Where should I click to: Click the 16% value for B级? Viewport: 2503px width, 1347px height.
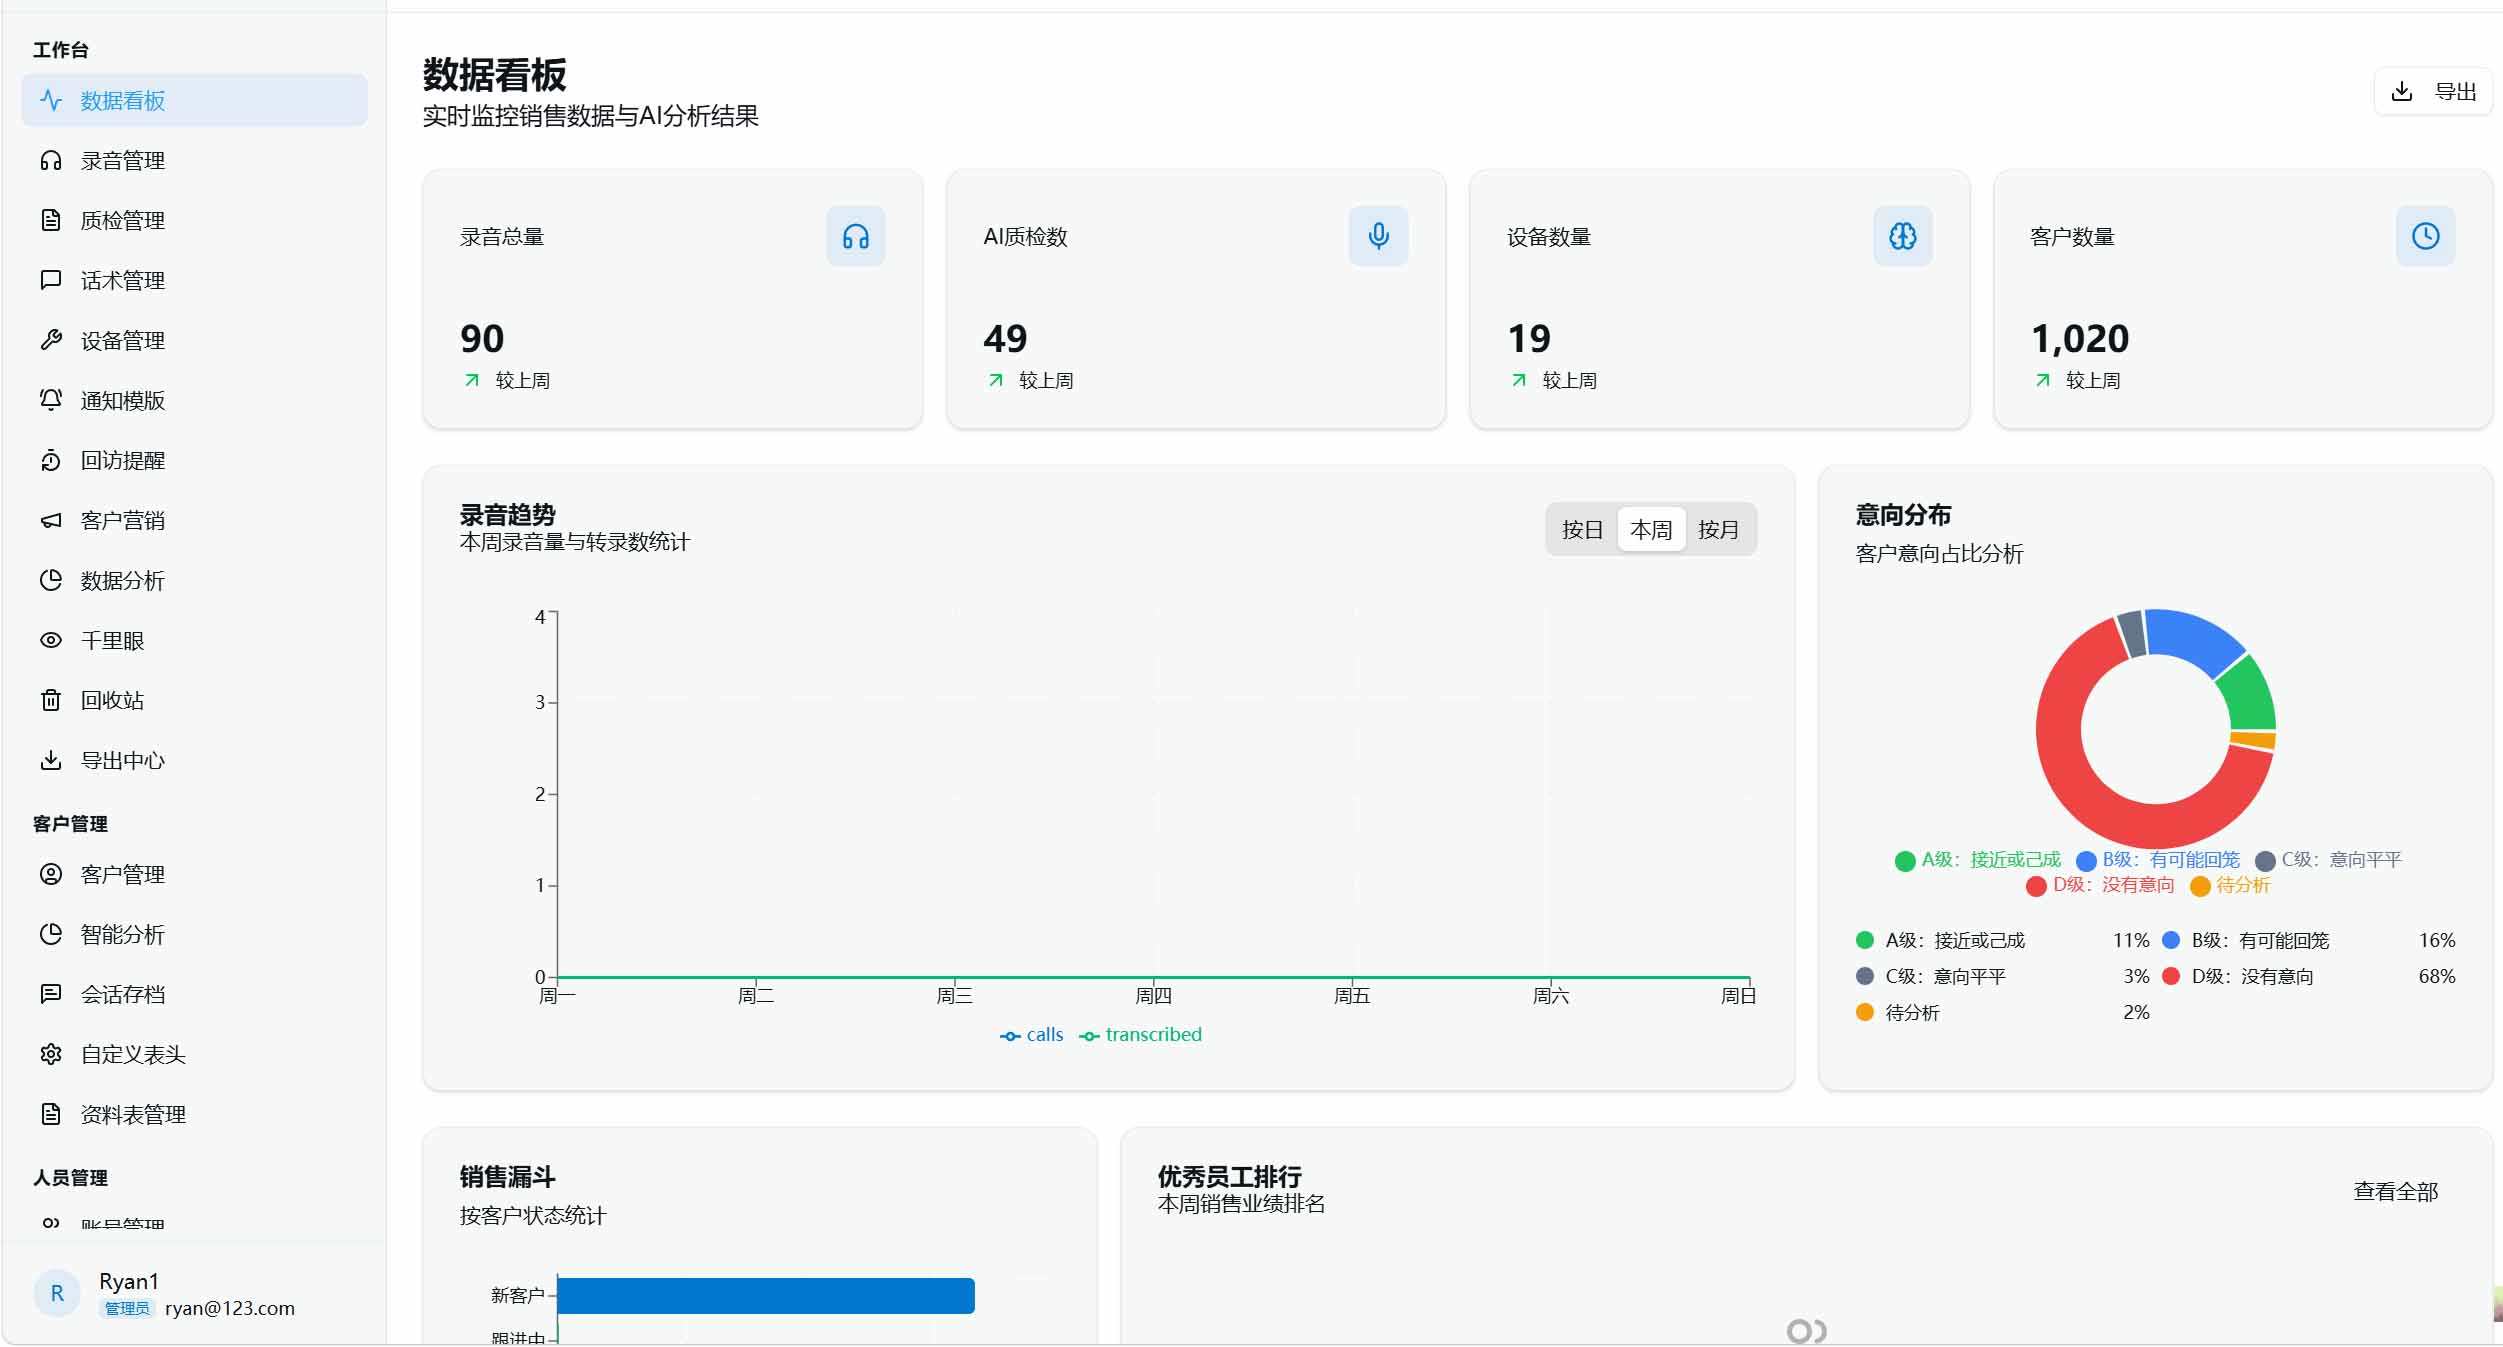2437,940
